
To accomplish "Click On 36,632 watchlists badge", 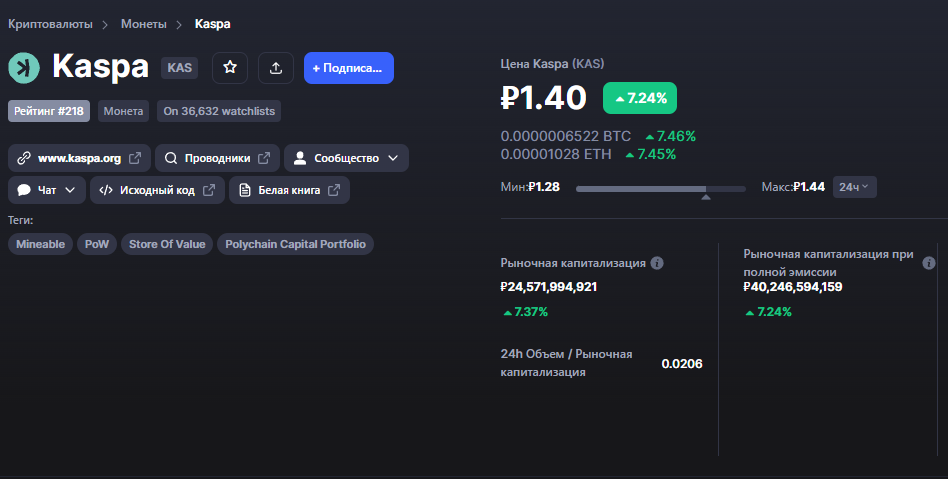I will click(x=219, y=111).
